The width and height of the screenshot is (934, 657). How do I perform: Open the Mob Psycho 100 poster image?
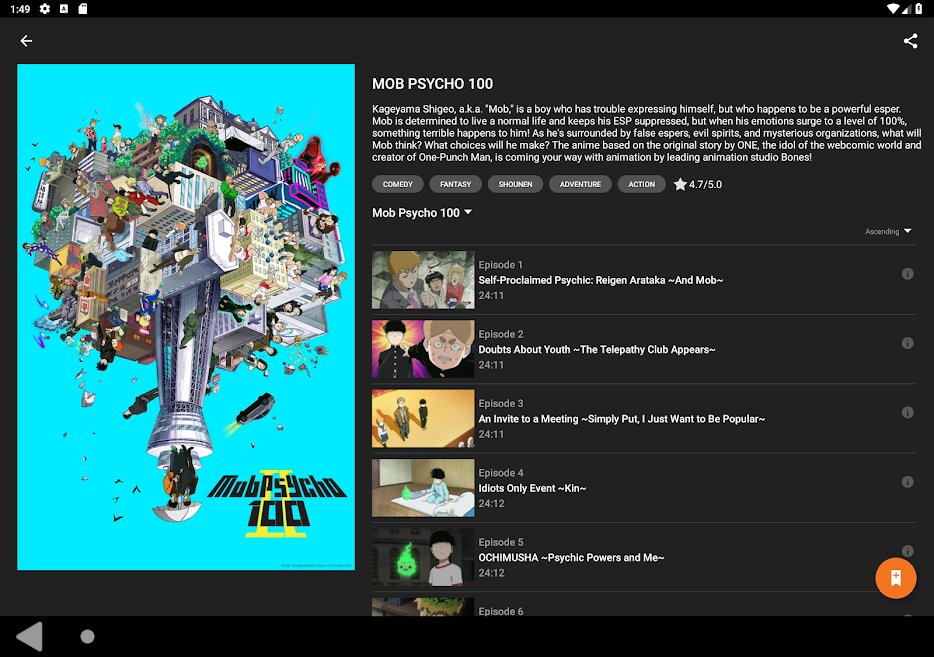pyautogui.click(x=186, y=317)
